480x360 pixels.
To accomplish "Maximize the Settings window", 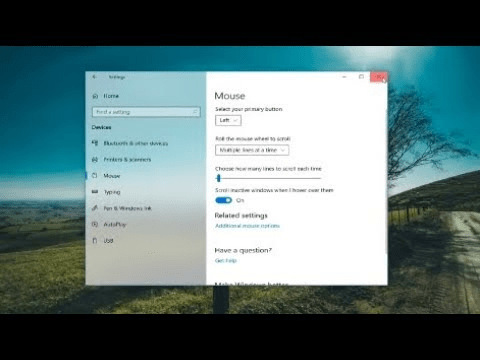I will pyautogui.click(x=361, y=77).
